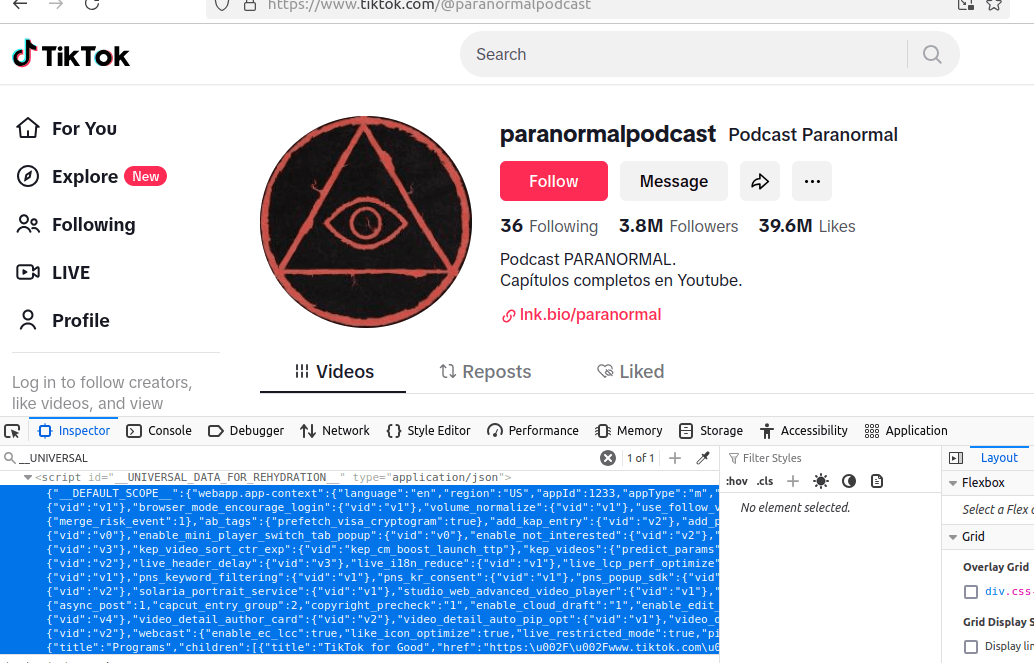Collapse the Flexbox section
This screenshot has height=663, width=1034.
pos(953,483)
